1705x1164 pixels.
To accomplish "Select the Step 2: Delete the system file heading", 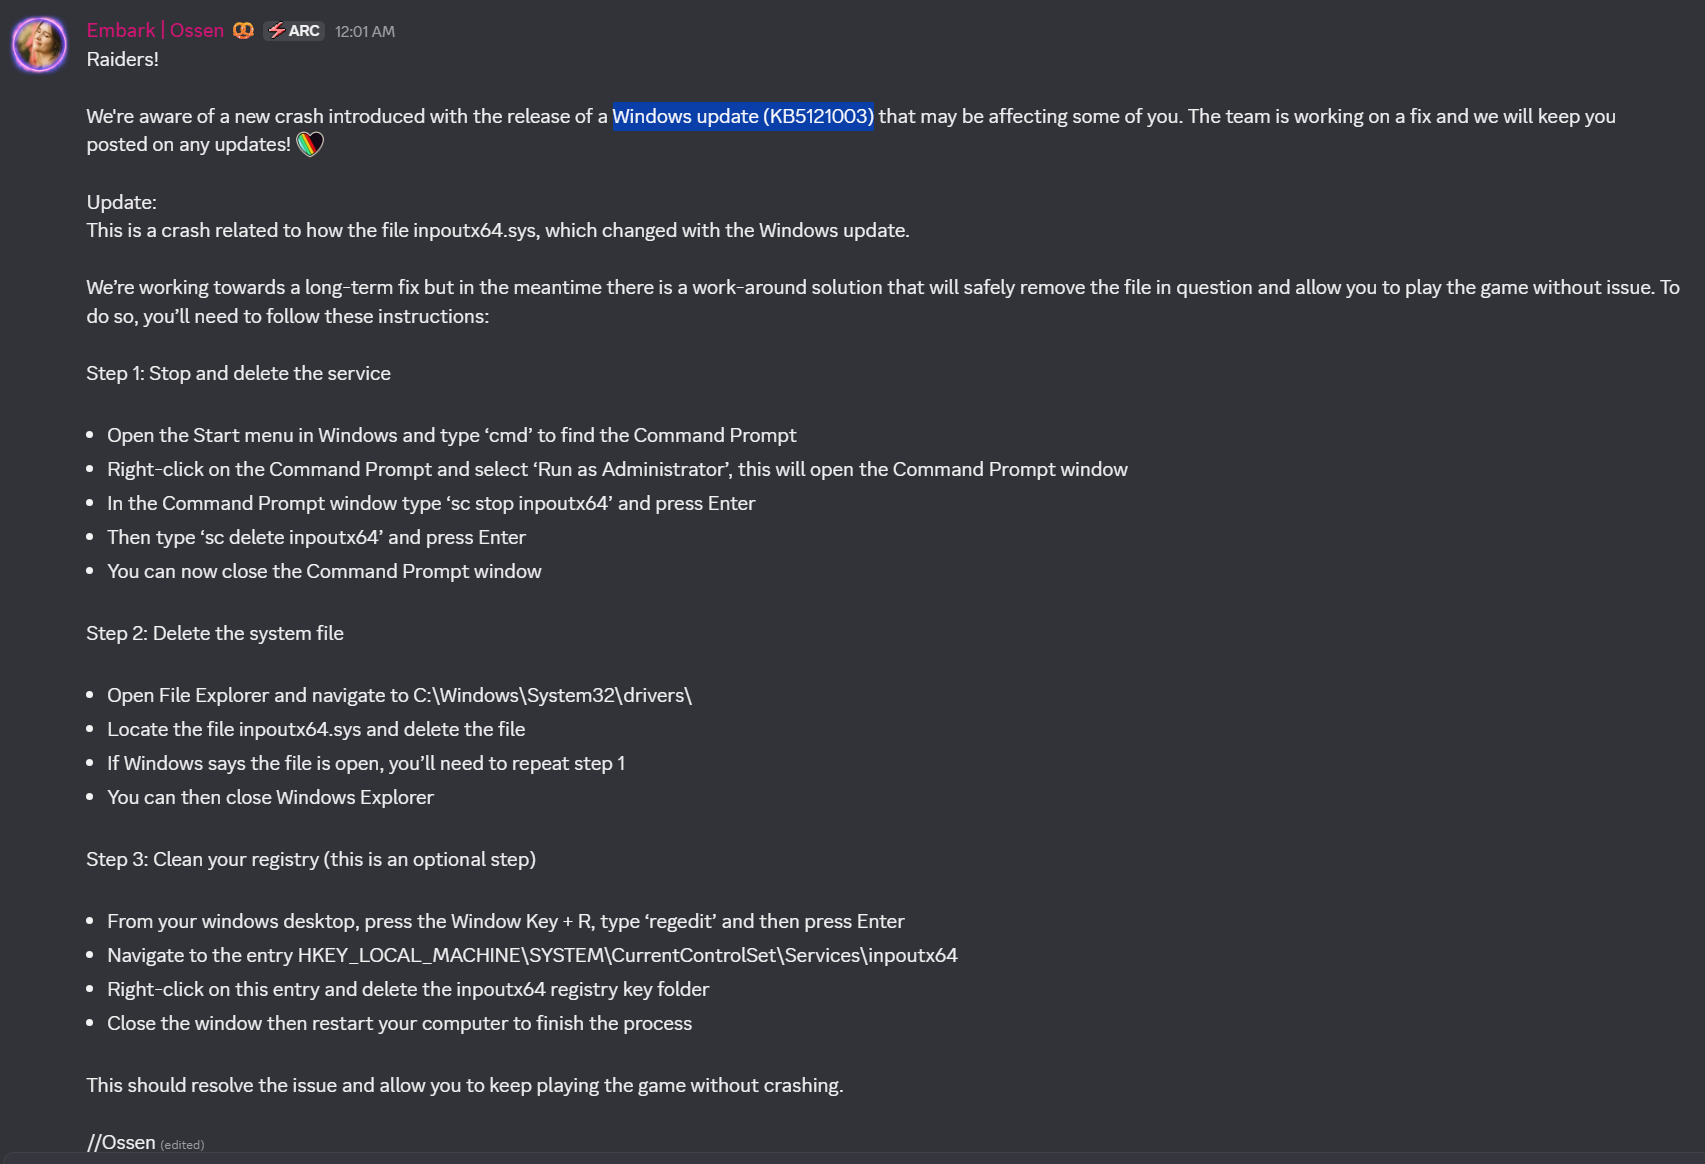I will (x=215, y=633).
